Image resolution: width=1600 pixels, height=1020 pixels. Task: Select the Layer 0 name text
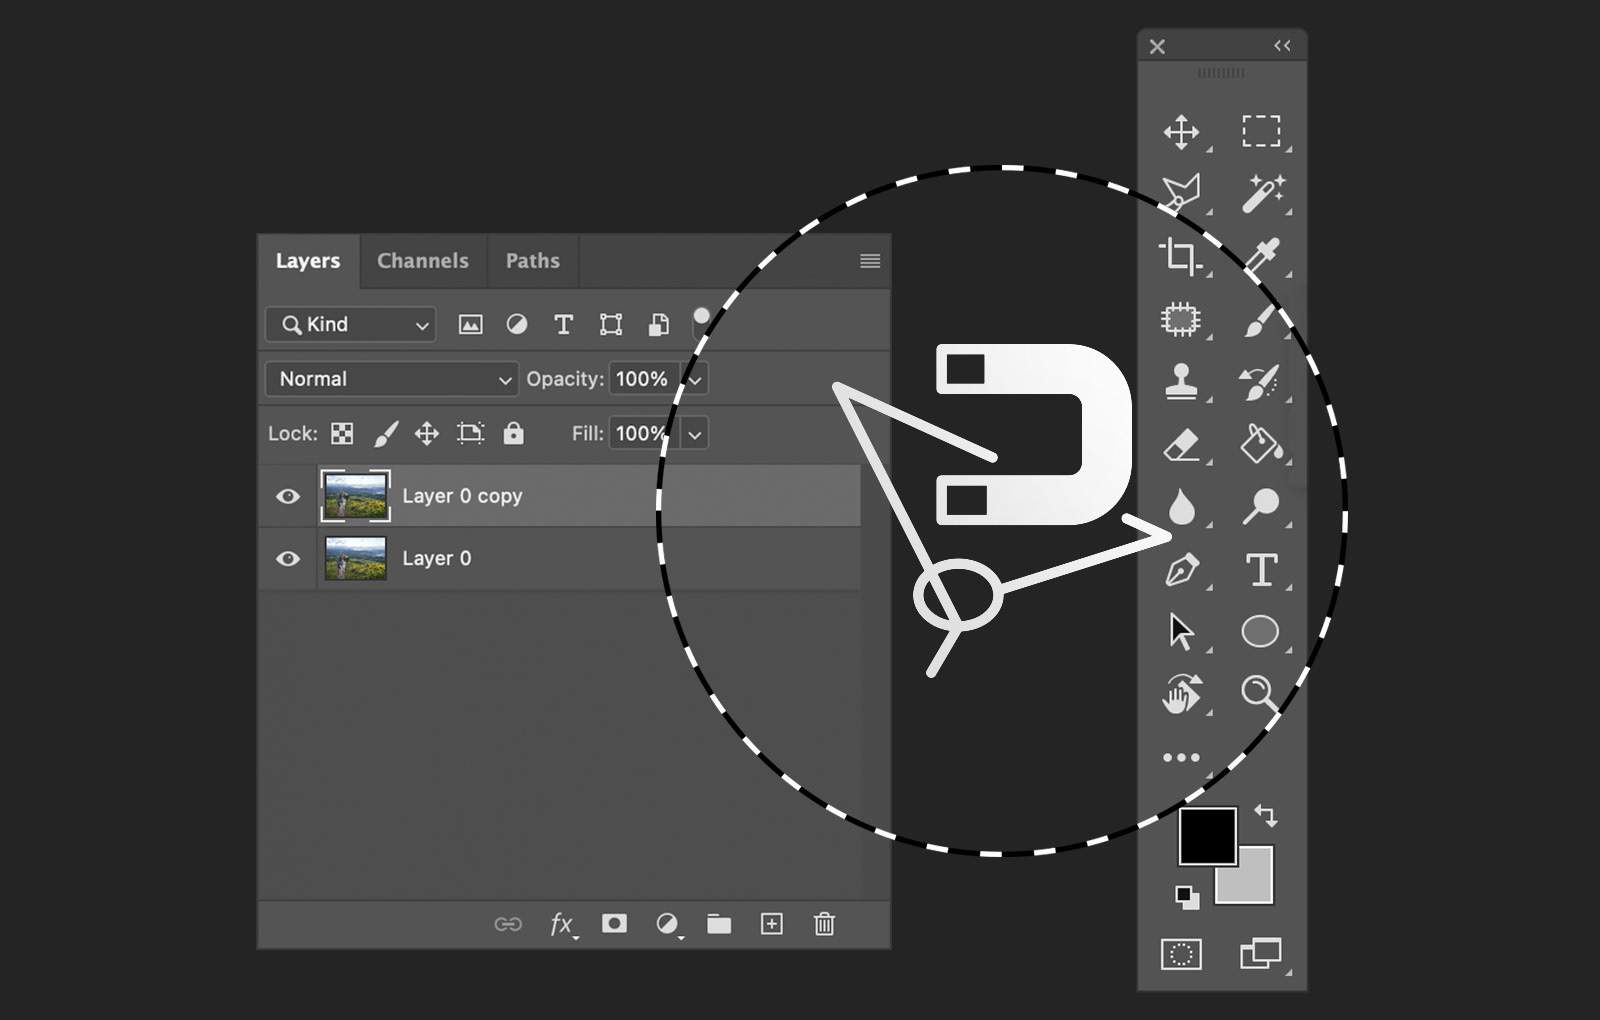(x=436, y=558)
